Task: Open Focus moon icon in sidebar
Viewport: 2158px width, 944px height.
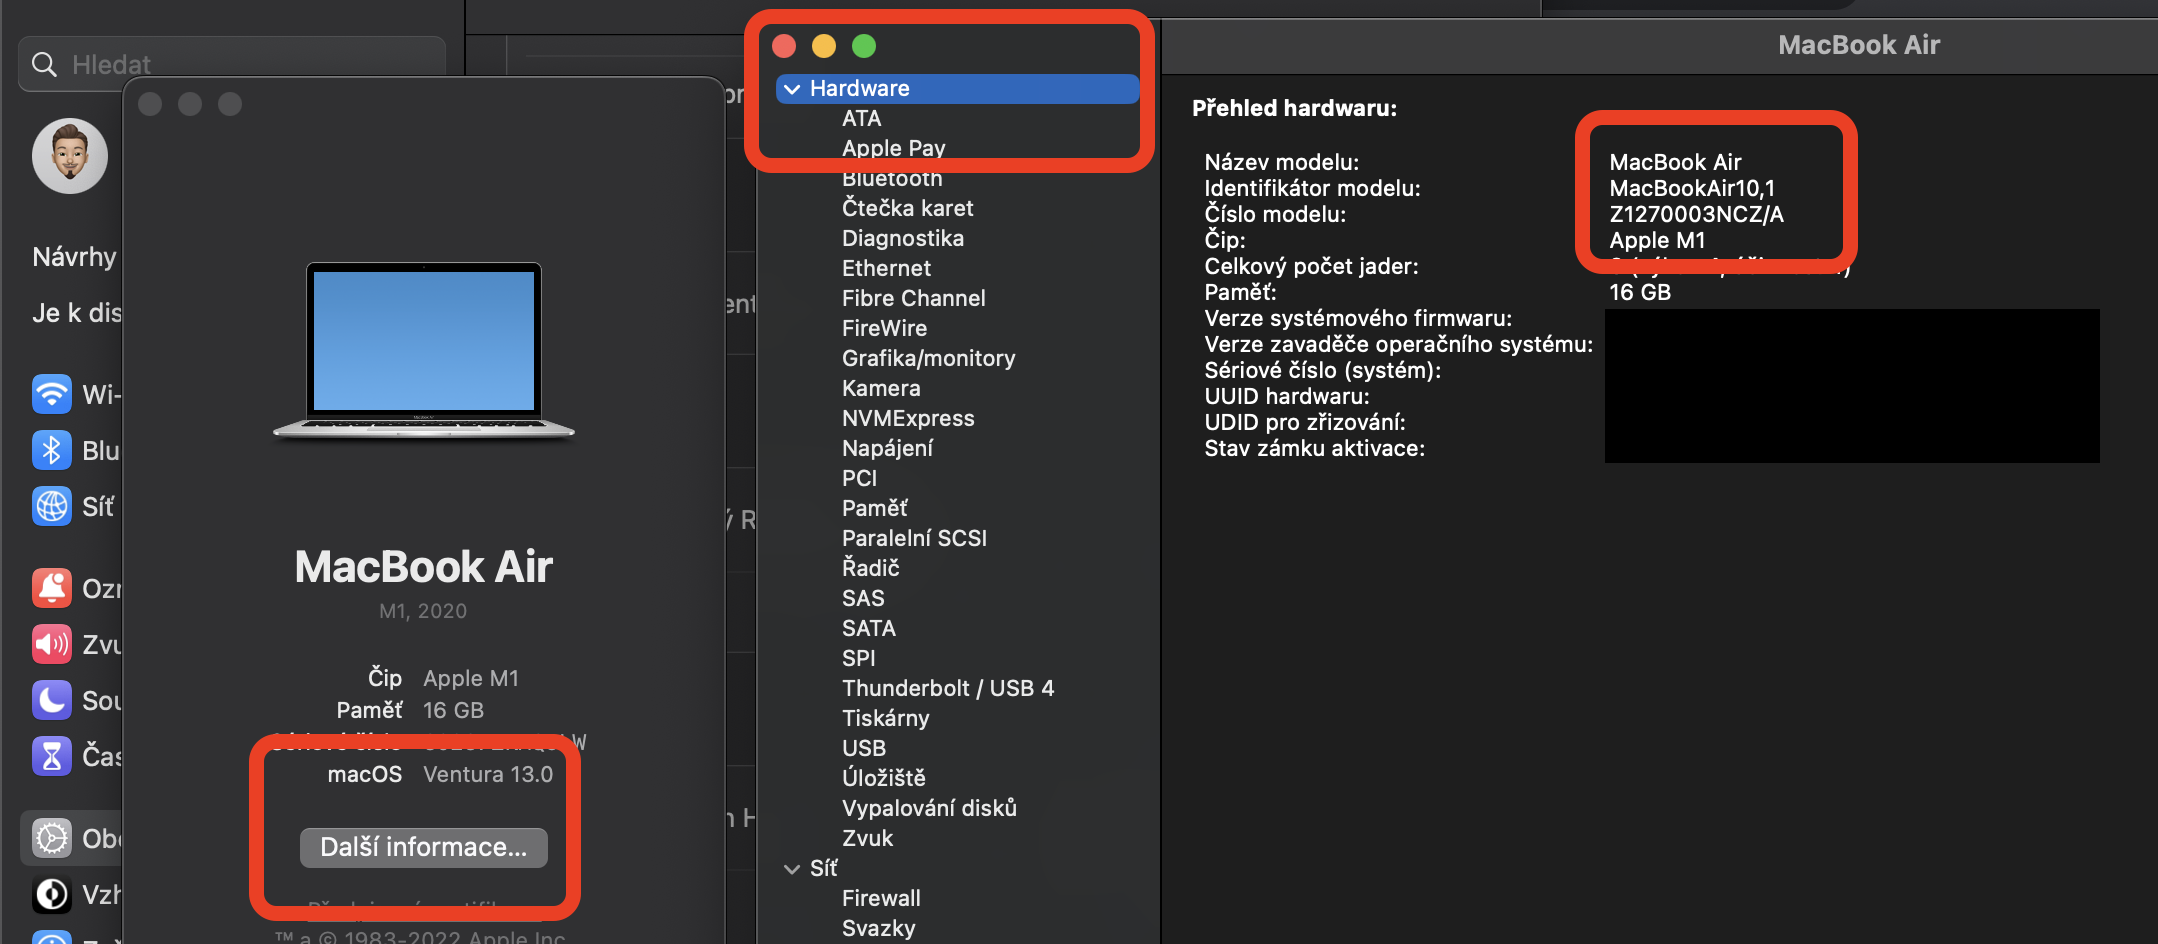Action: pos(52,700)
